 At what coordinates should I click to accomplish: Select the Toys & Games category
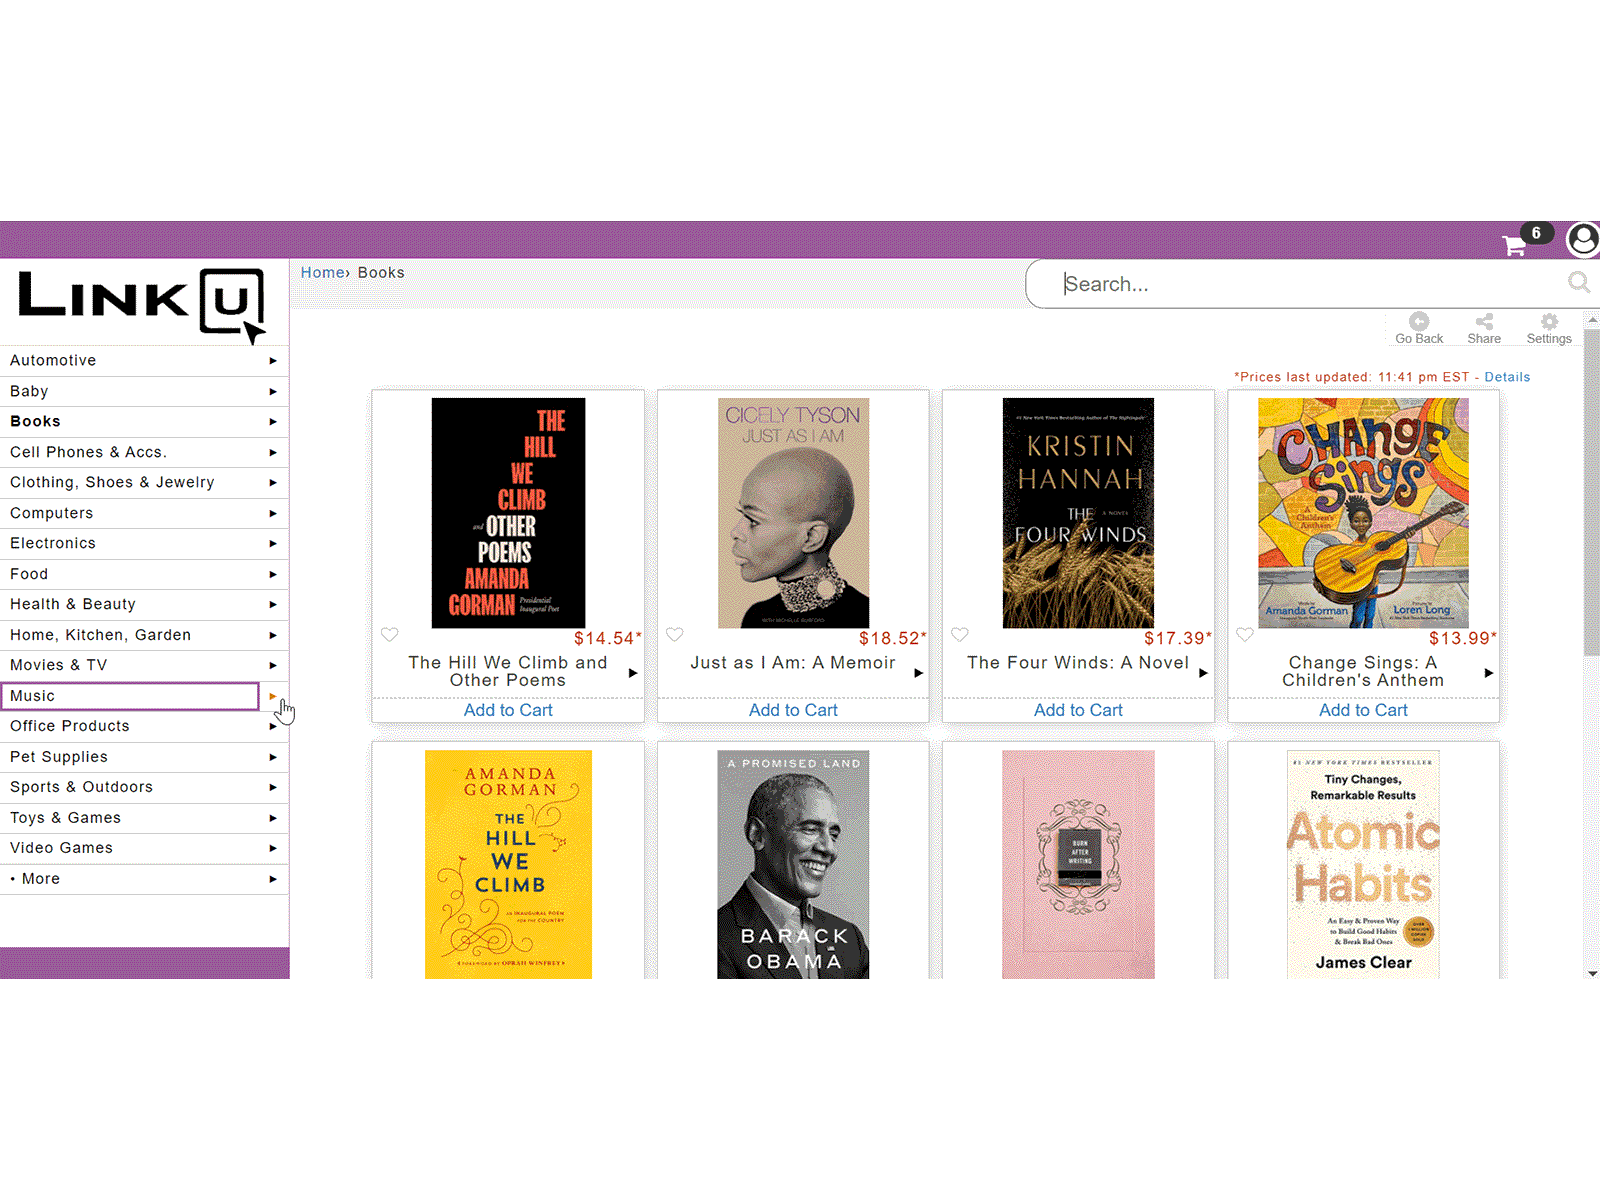coord(65,818)
